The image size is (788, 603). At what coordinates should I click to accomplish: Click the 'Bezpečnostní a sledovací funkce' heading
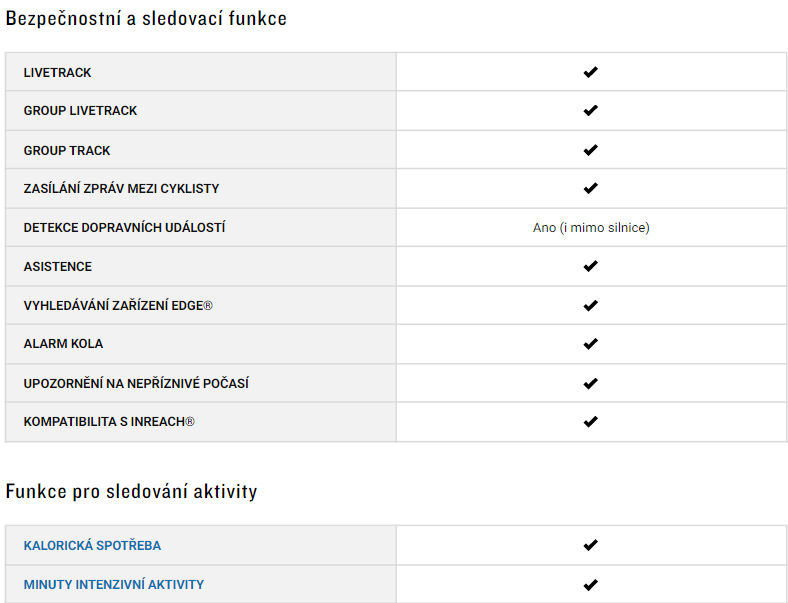[146, 19]
